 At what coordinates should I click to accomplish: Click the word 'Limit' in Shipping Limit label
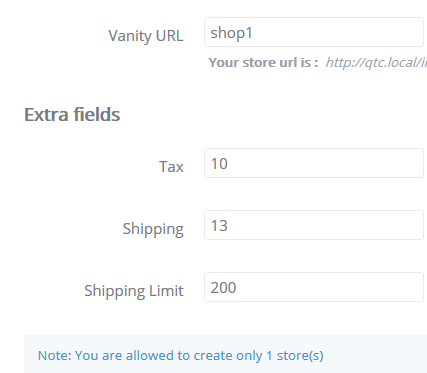pyautogui.click(x=166, y=291)
